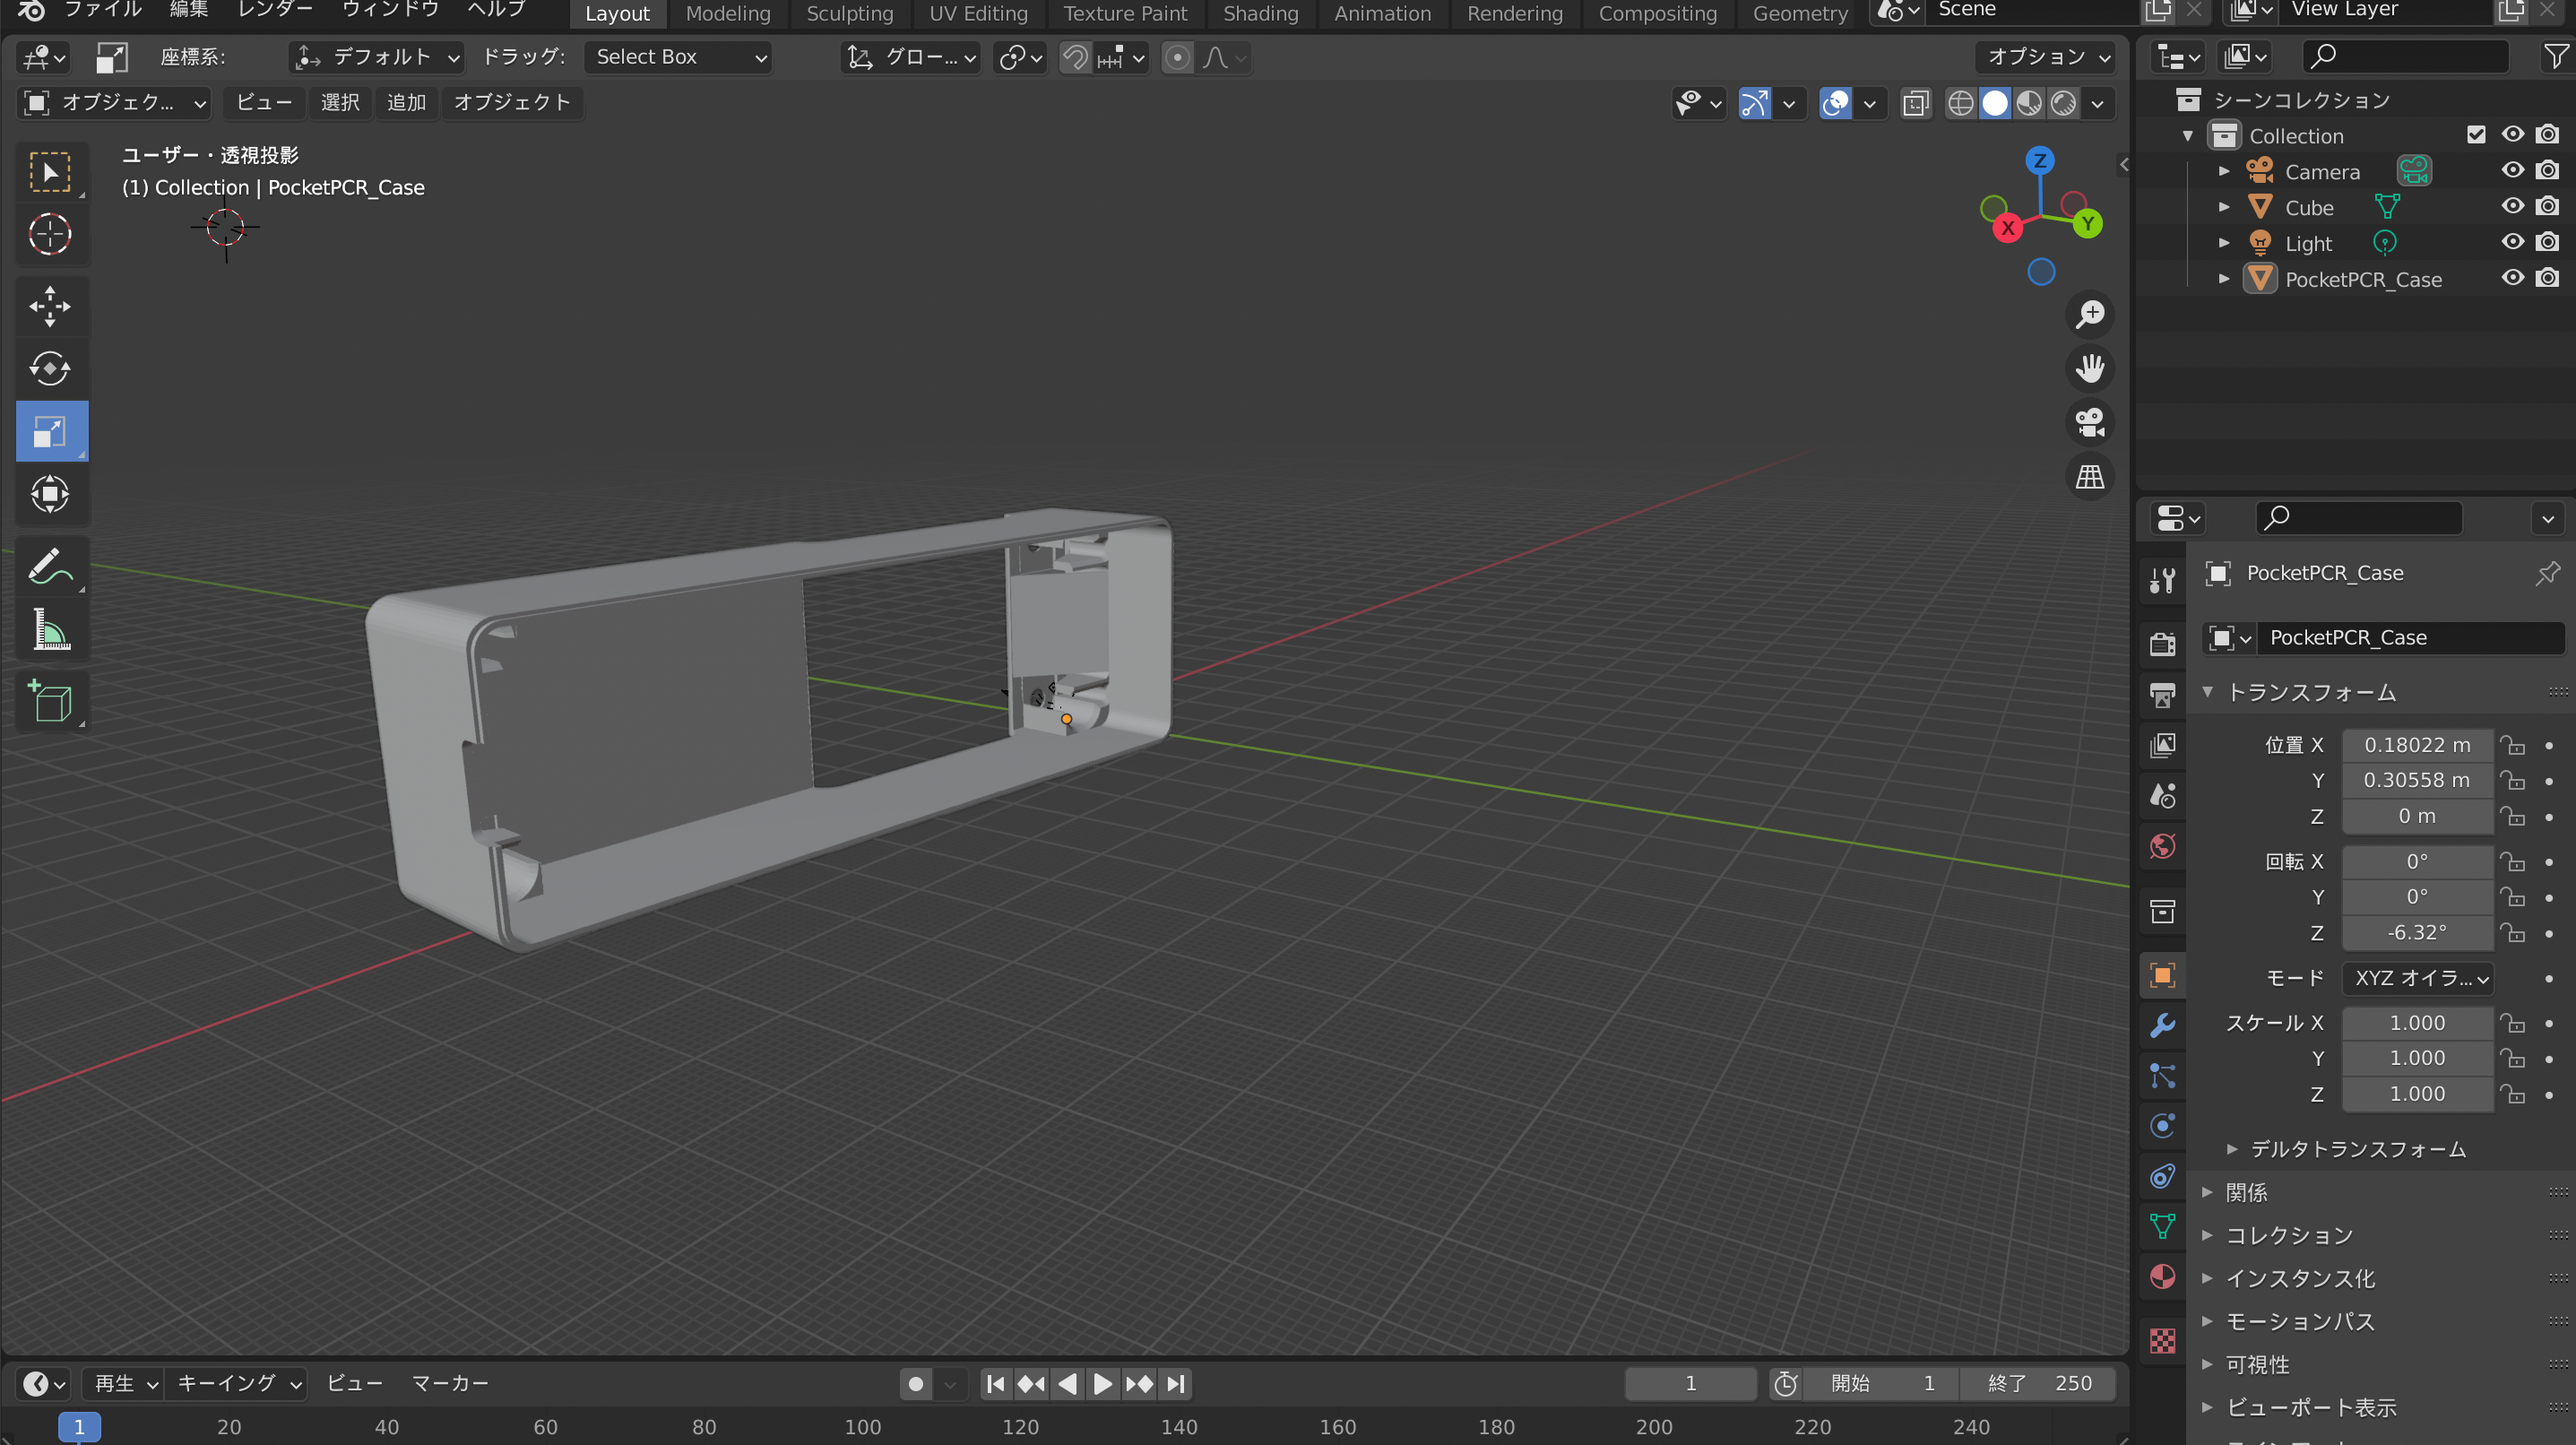Select the Select Box tool in the left toolbar
This screenshot has width=2576, height=1445.
[x=51, y=173]
